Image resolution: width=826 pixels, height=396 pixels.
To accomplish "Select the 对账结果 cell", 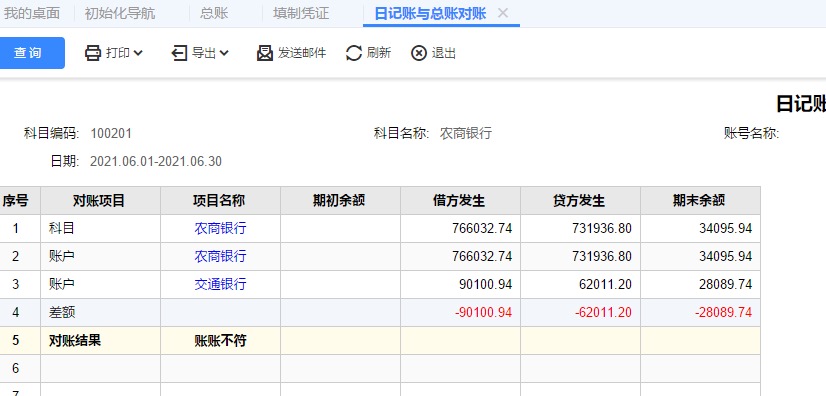I will point(101,341).
